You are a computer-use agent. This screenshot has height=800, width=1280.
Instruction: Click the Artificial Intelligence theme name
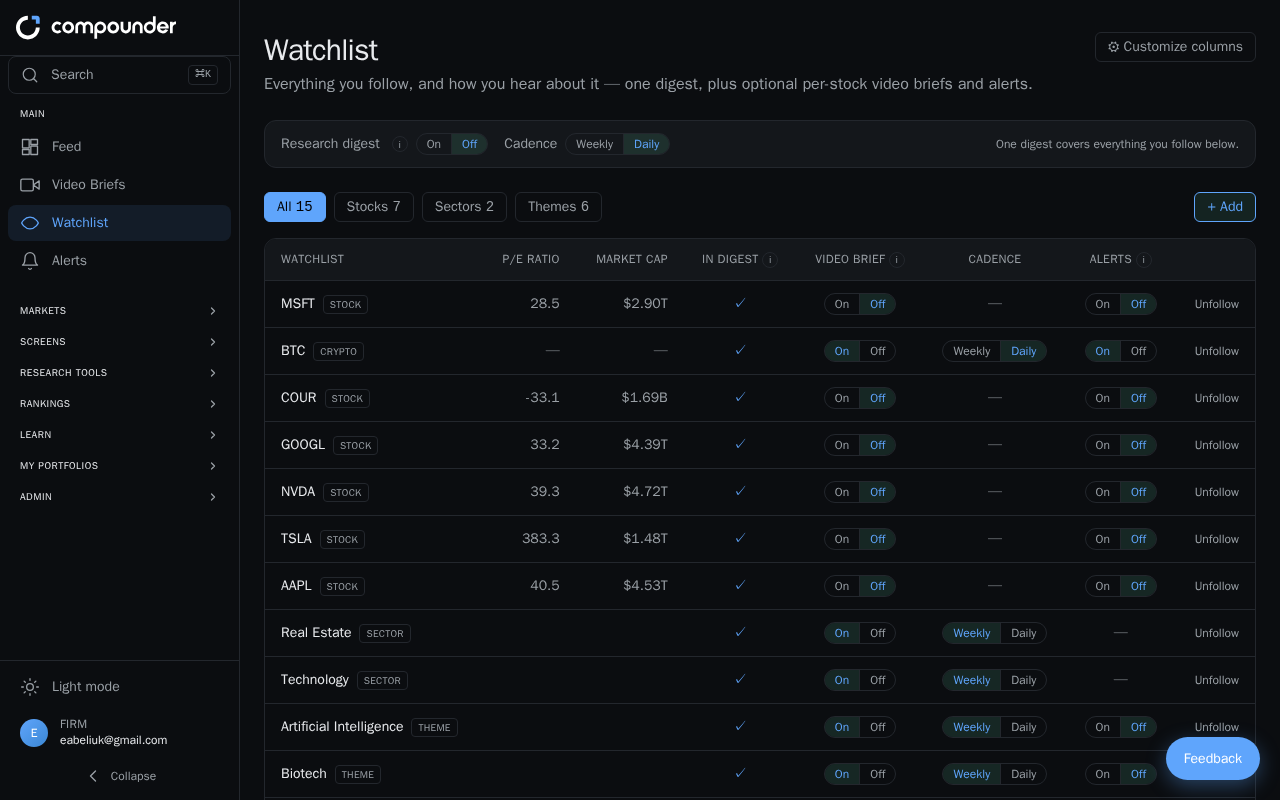coord(342,727)
